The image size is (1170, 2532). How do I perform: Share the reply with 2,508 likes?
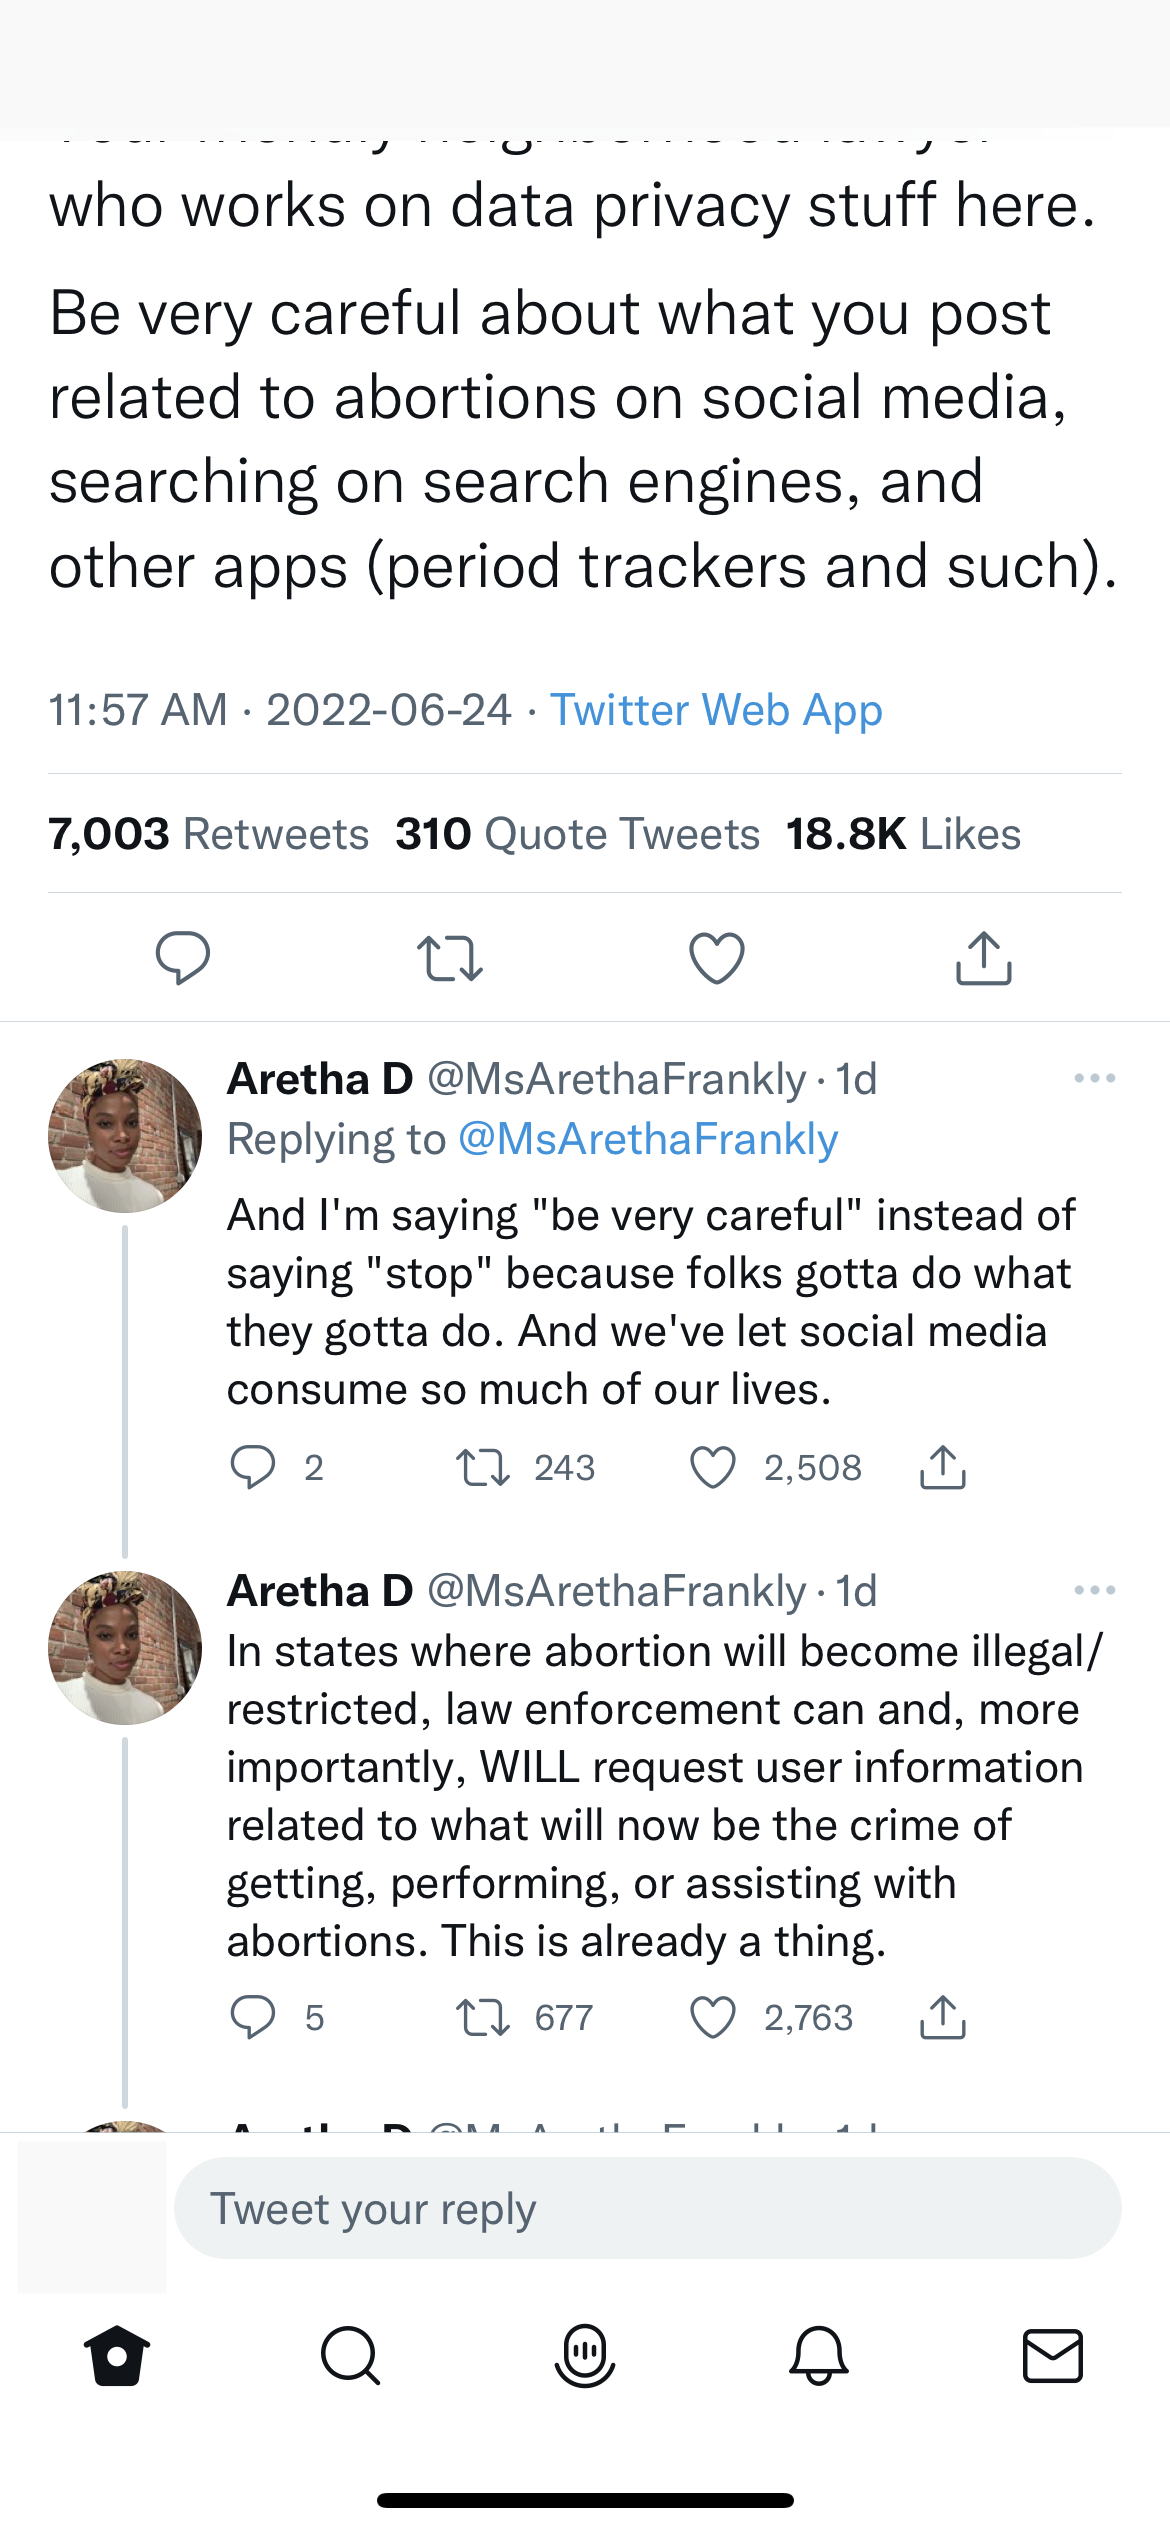tap(942, 1468)
